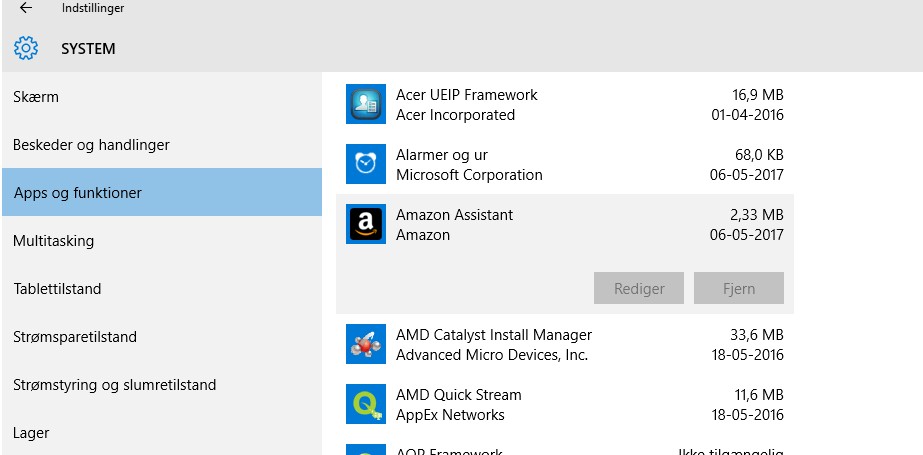
Task: Click Advanced Micro Devices, Inc. publisher text
Action: pos(492,355)
